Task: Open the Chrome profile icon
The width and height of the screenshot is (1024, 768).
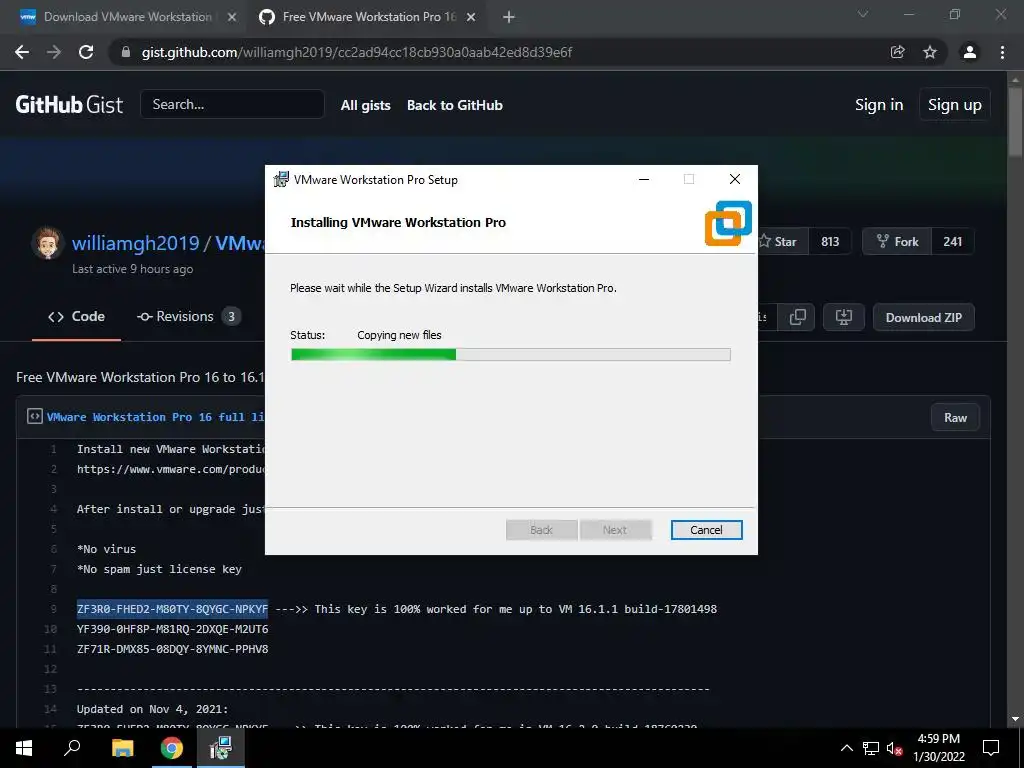Action: pos(970,52)
